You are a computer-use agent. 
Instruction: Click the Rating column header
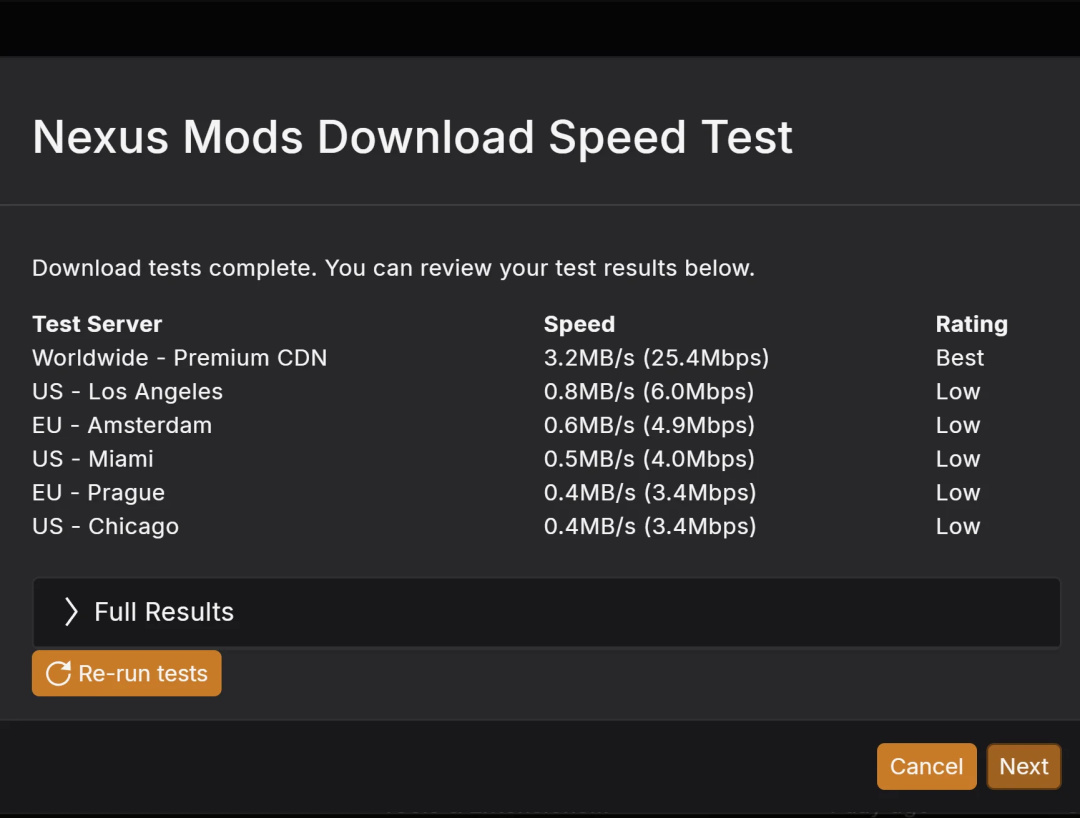point(971,324)
